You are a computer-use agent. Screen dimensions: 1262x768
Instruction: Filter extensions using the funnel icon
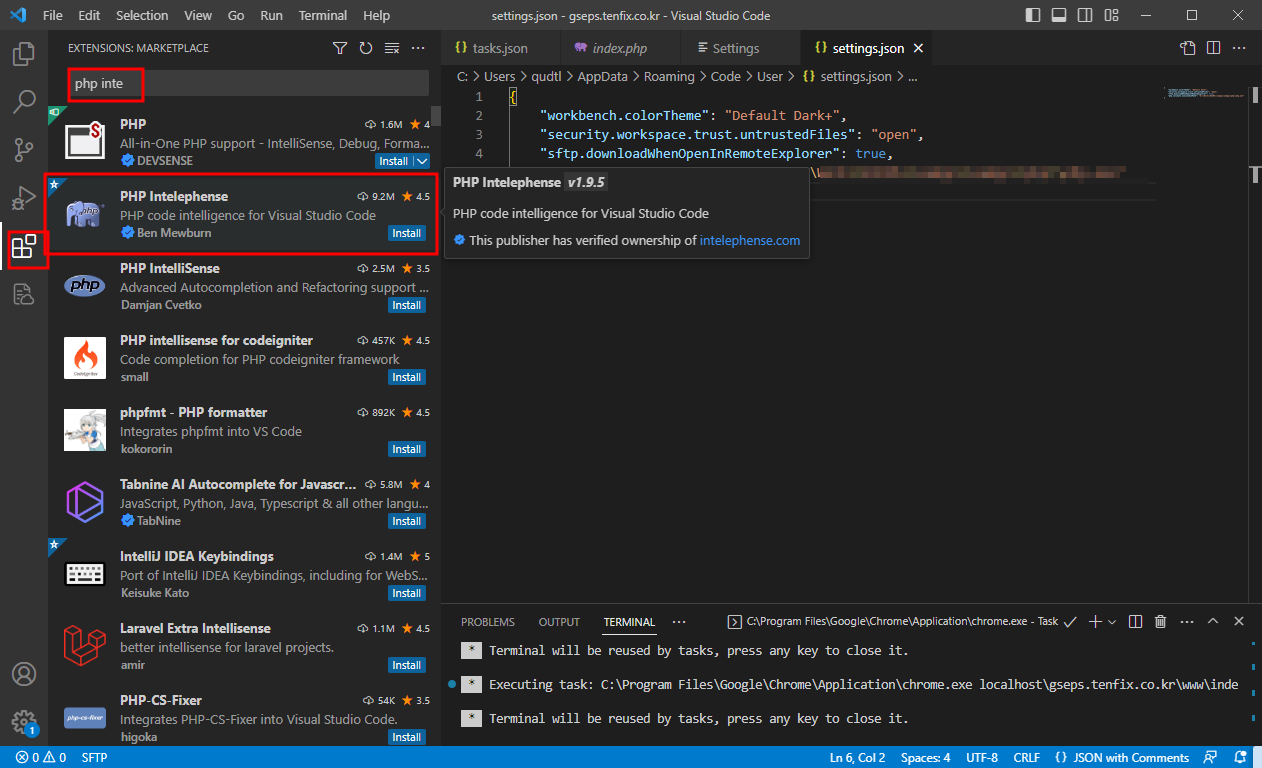point(340,48)
